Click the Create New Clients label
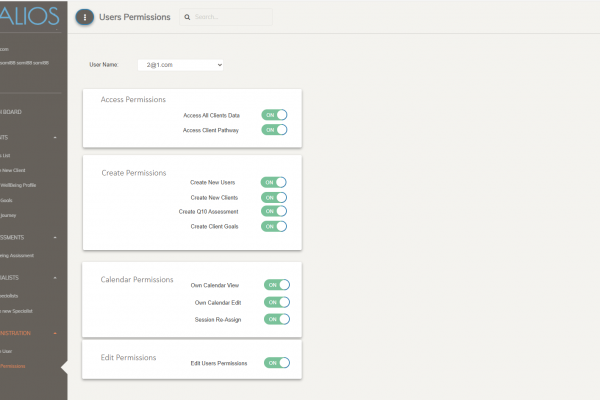Viewport: 600px width, 400px height. pos(214,198)
